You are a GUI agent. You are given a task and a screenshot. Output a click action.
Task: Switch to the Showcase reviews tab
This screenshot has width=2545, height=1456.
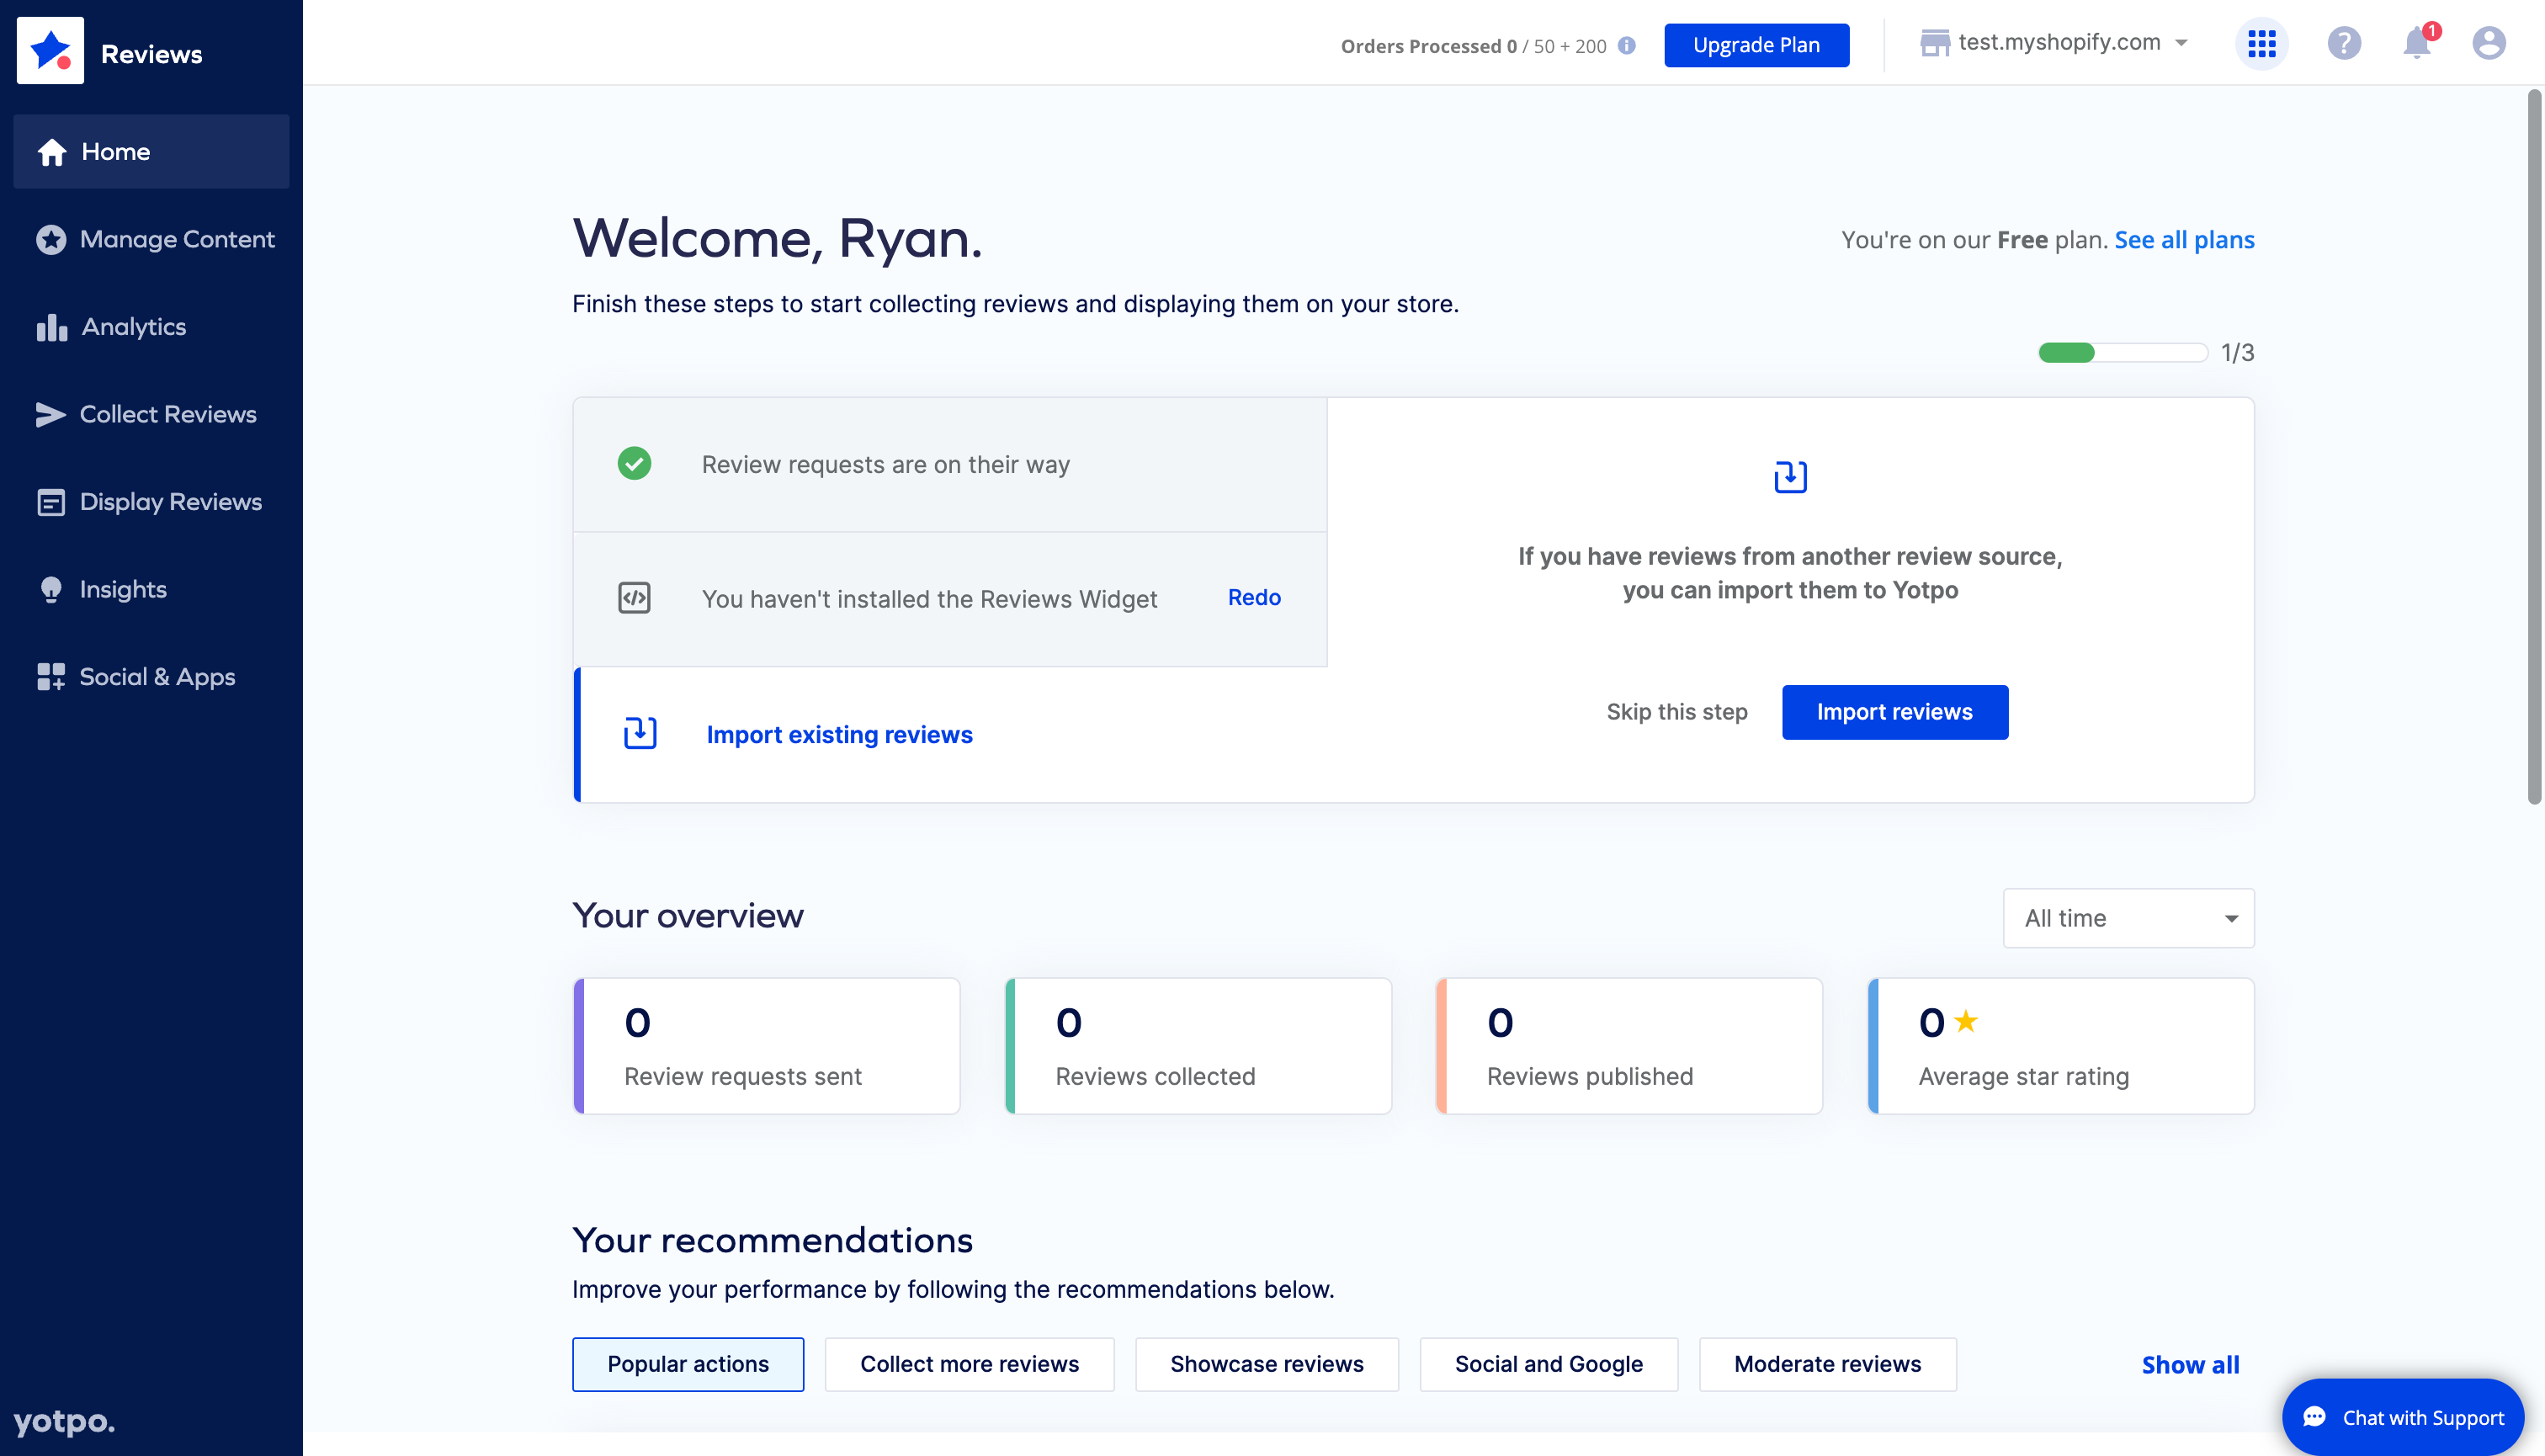coord(1267,1364)
